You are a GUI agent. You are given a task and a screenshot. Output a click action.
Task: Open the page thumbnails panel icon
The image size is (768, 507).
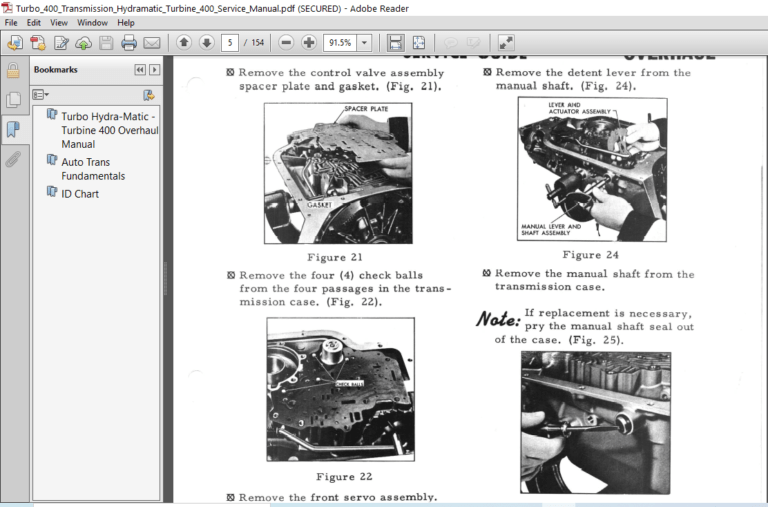point(13,100)
